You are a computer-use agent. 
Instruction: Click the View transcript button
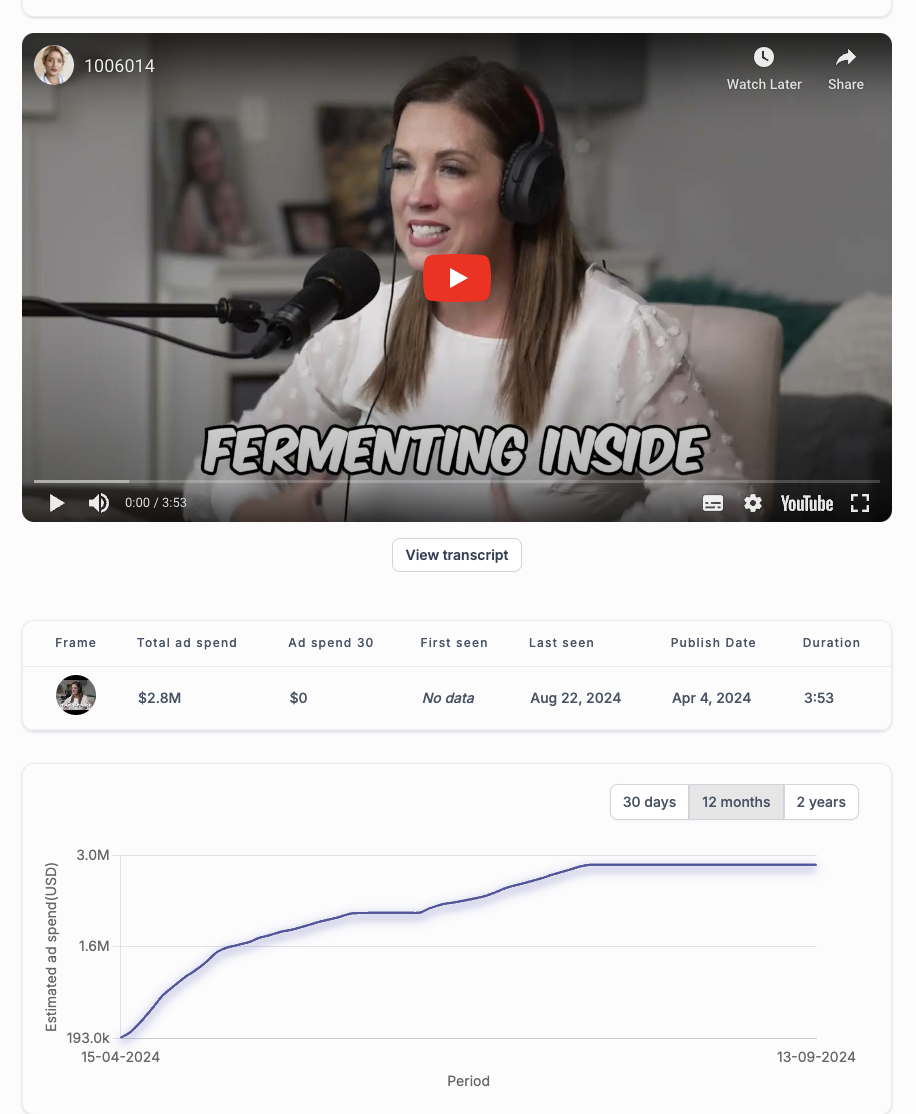(x=457, y=555)
